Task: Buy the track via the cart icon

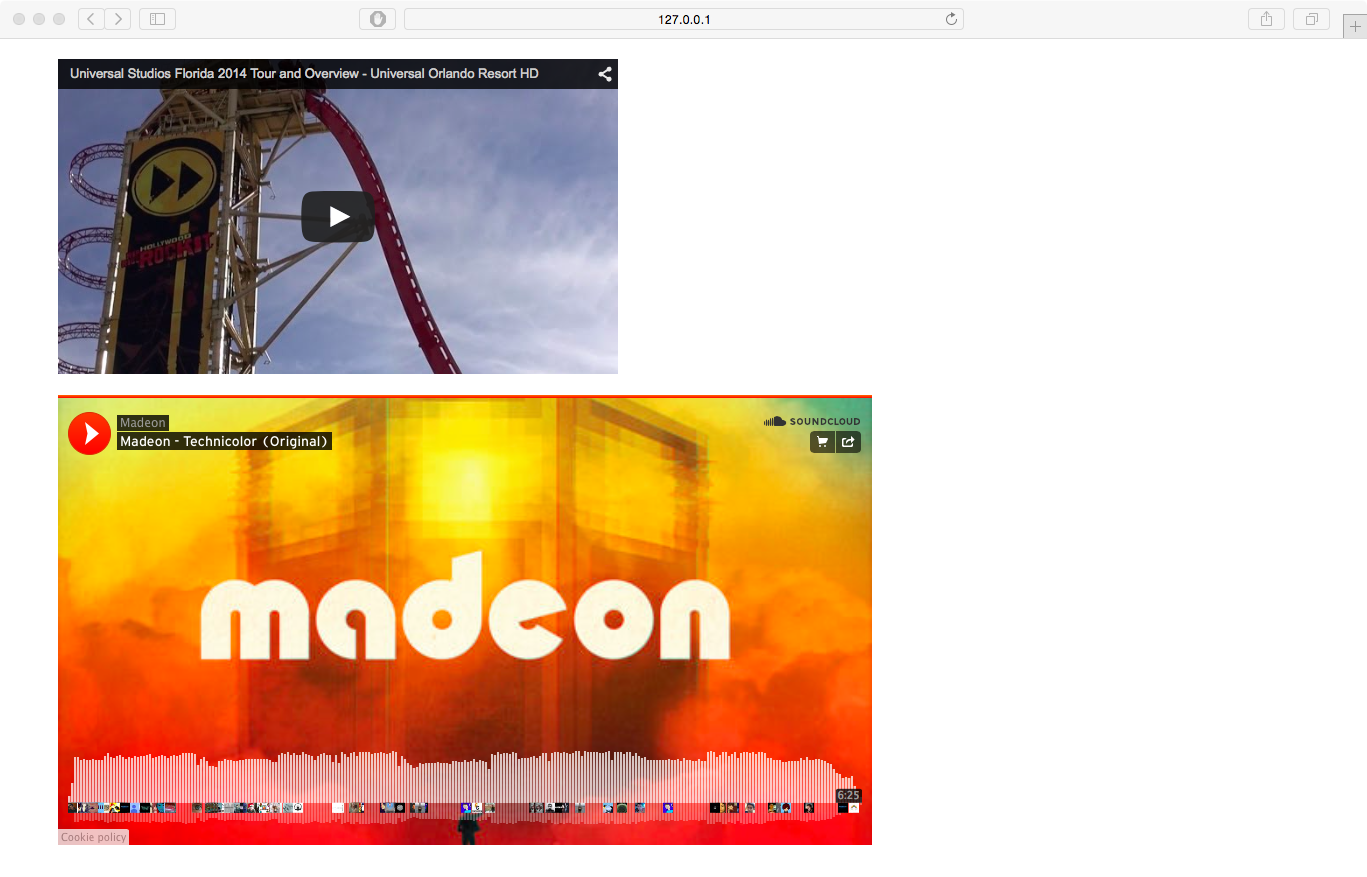Action: (x=822, y=442)
